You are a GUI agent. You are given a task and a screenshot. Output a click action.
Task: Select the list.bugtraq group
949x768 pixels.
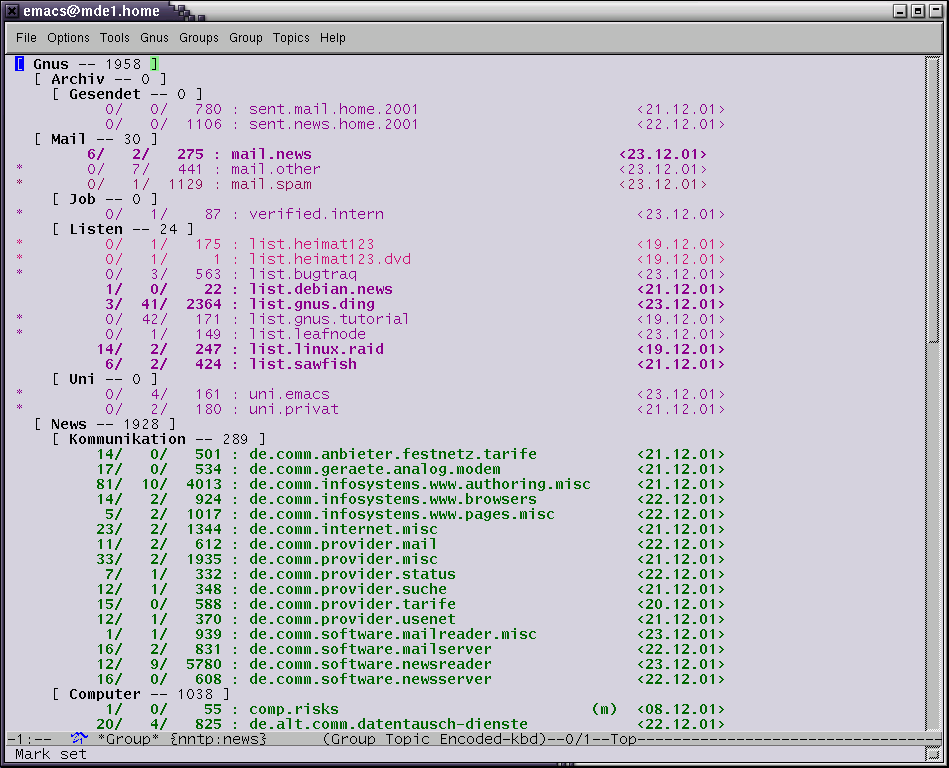303,274
